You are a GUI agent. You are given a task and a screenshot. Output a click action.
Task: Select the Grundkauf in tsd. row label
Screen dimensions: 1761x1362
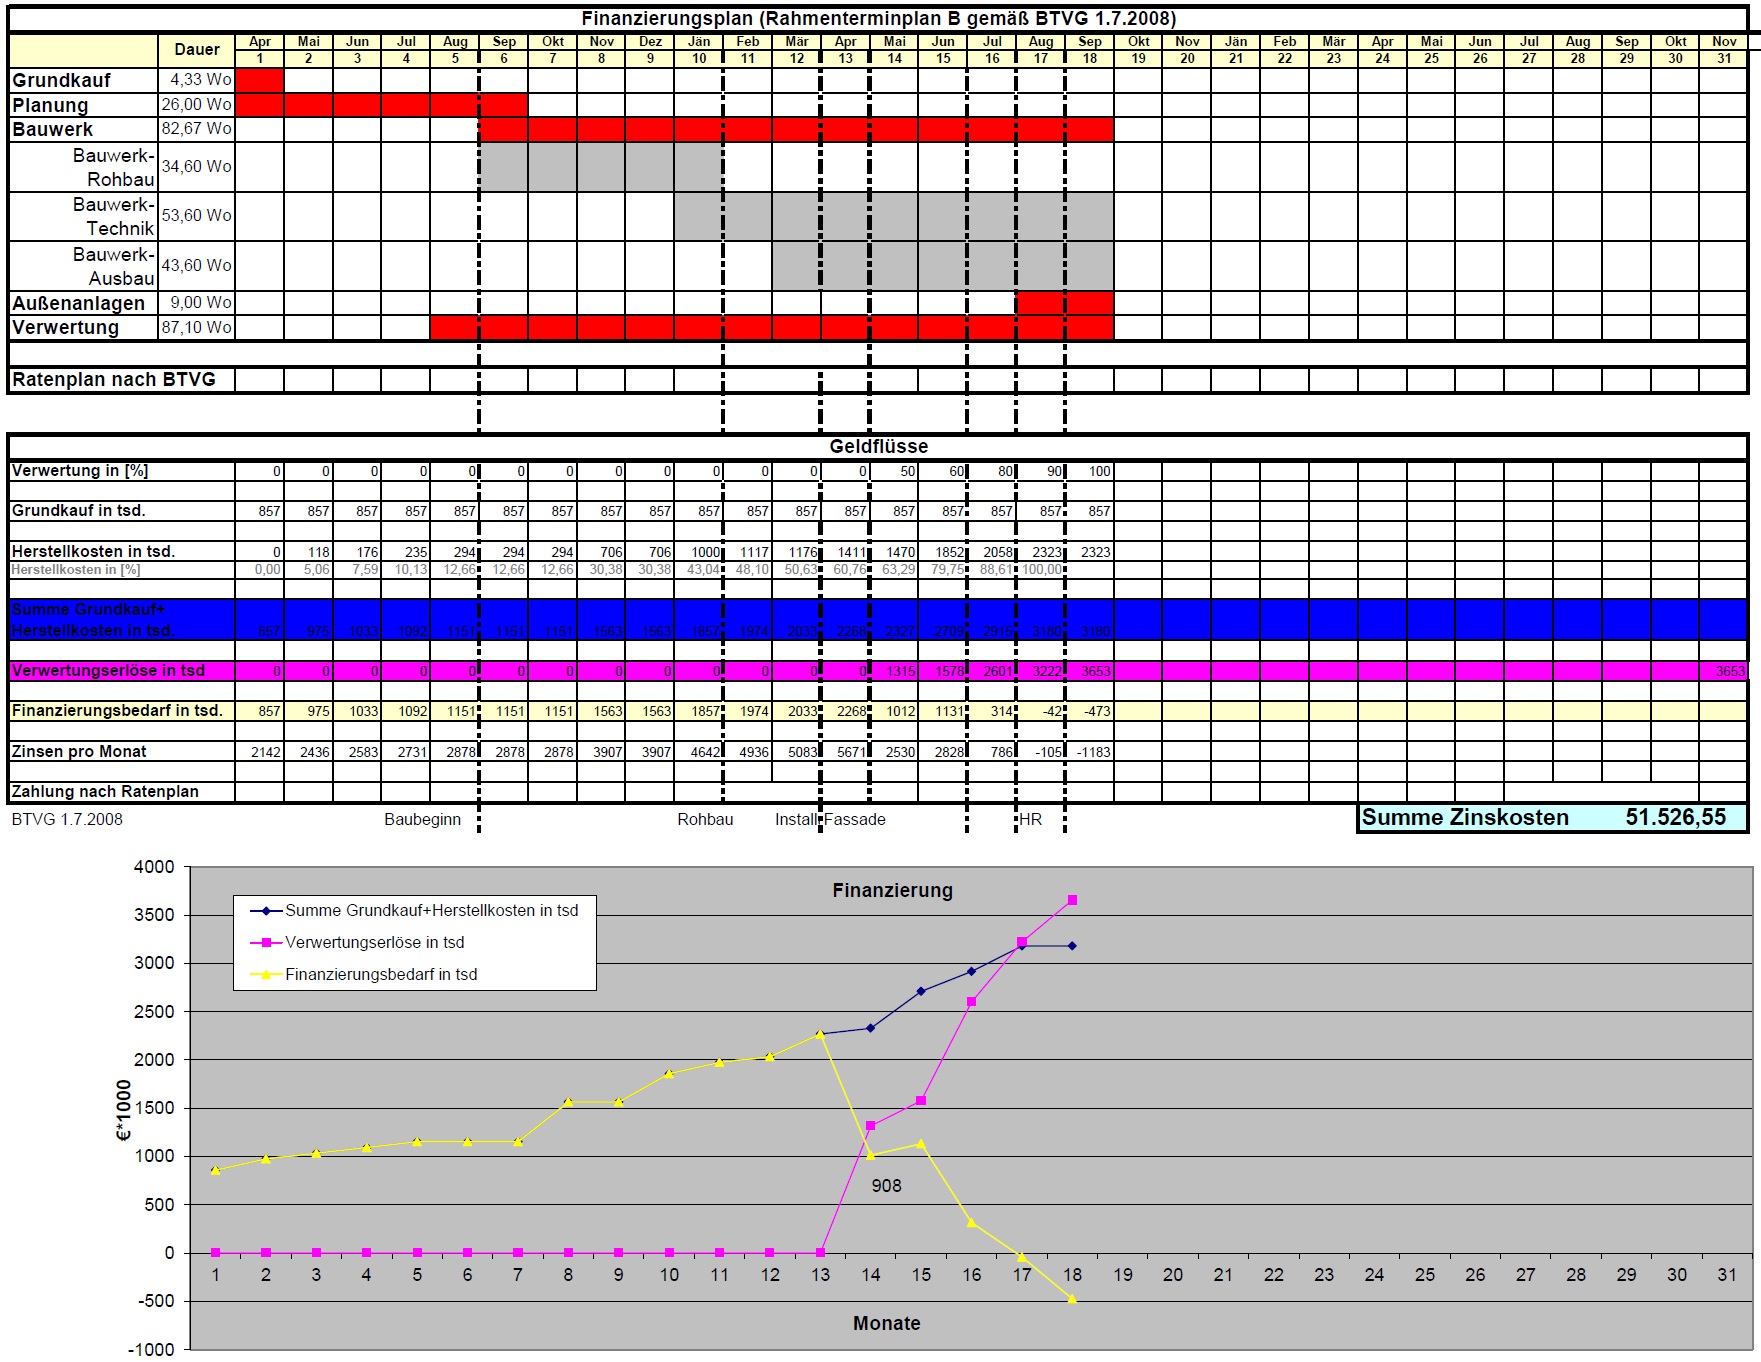(79, 511)
